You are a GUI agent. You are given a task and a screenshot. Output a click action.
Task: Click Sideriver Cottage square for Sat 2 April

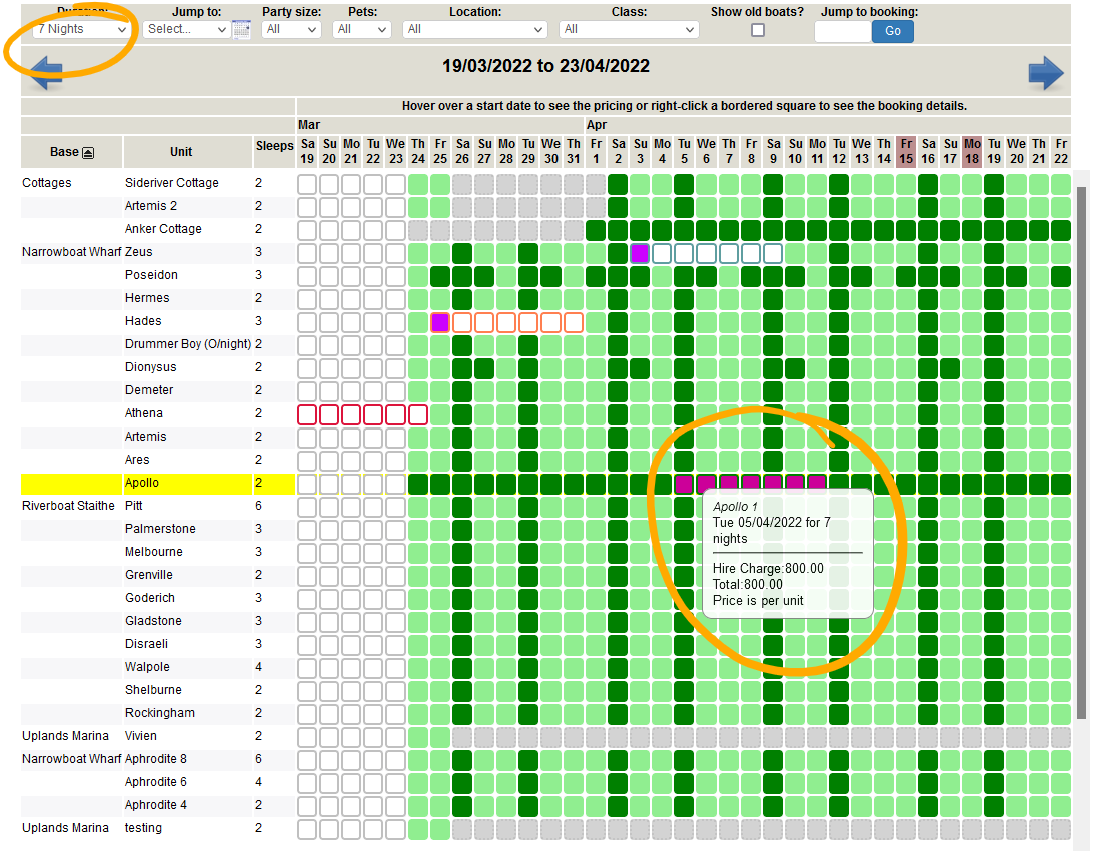coord(618,184)
